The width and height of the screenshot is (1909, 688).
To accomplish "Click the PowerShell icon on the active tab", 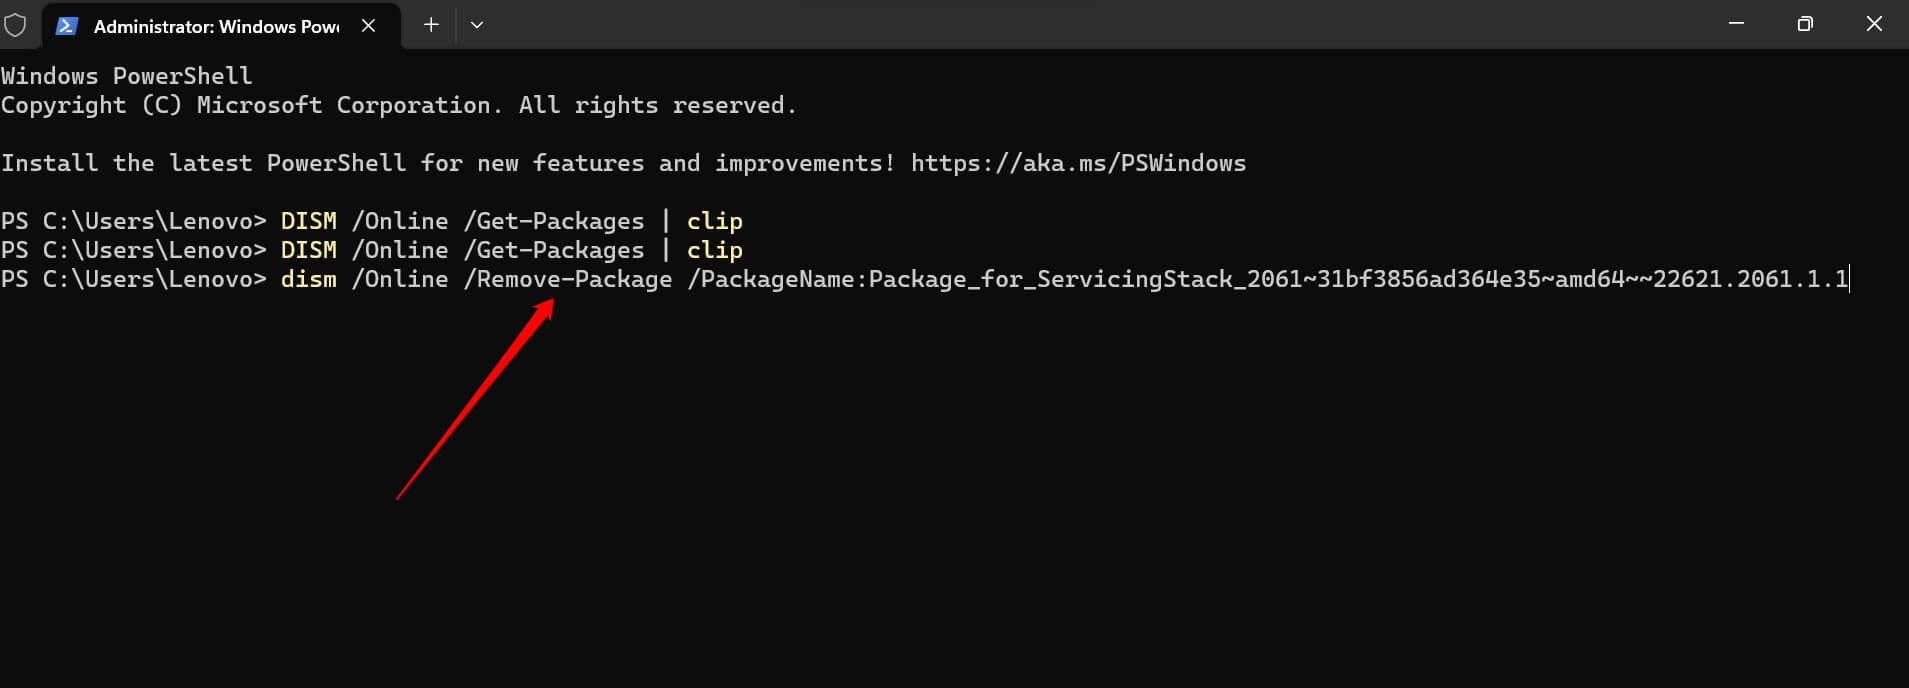I will (x=66, y=25).
